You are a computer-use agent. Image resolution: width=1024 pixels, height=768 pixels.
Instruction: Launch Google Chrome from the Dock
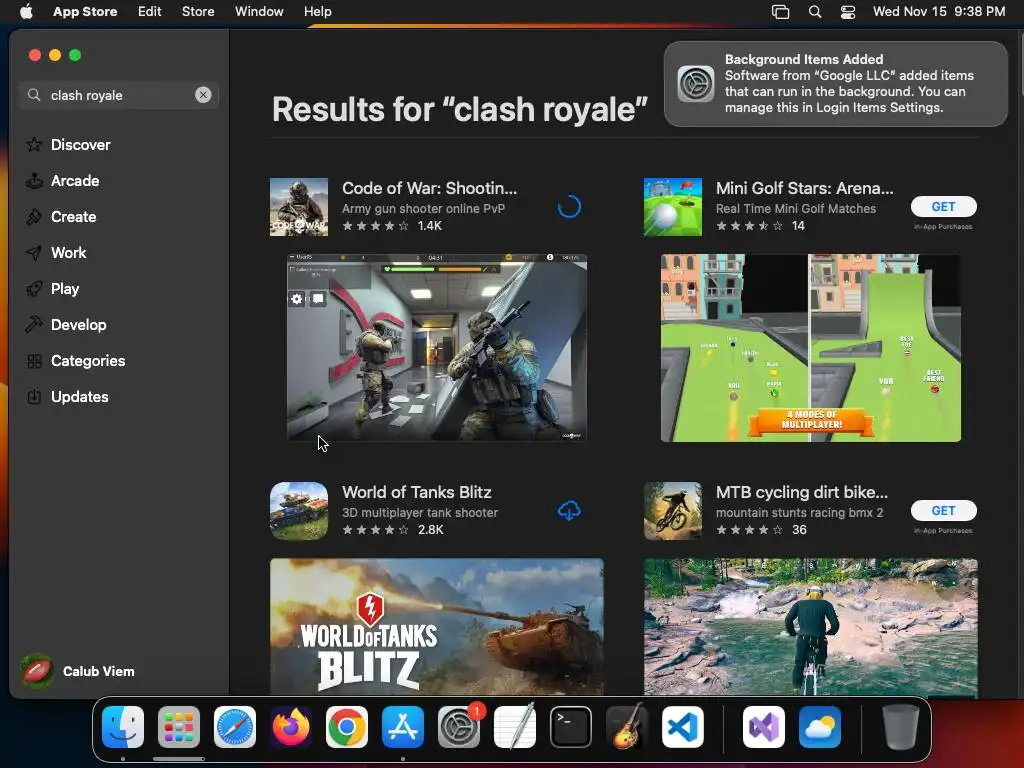(x=347, y=727)
